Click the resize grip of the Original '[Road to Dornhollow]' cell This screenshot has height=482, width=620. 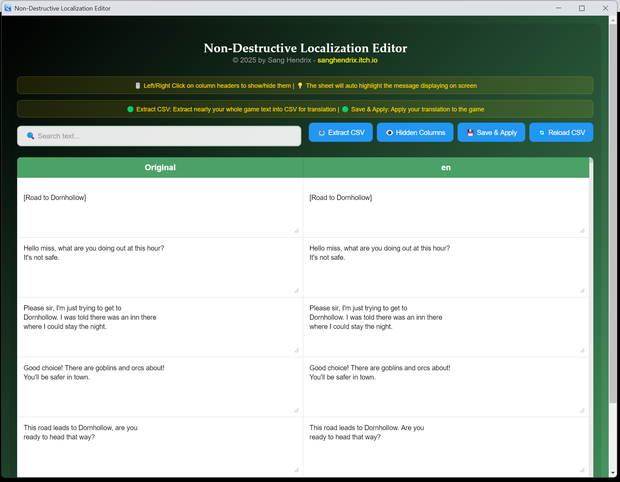pos(296,231)
